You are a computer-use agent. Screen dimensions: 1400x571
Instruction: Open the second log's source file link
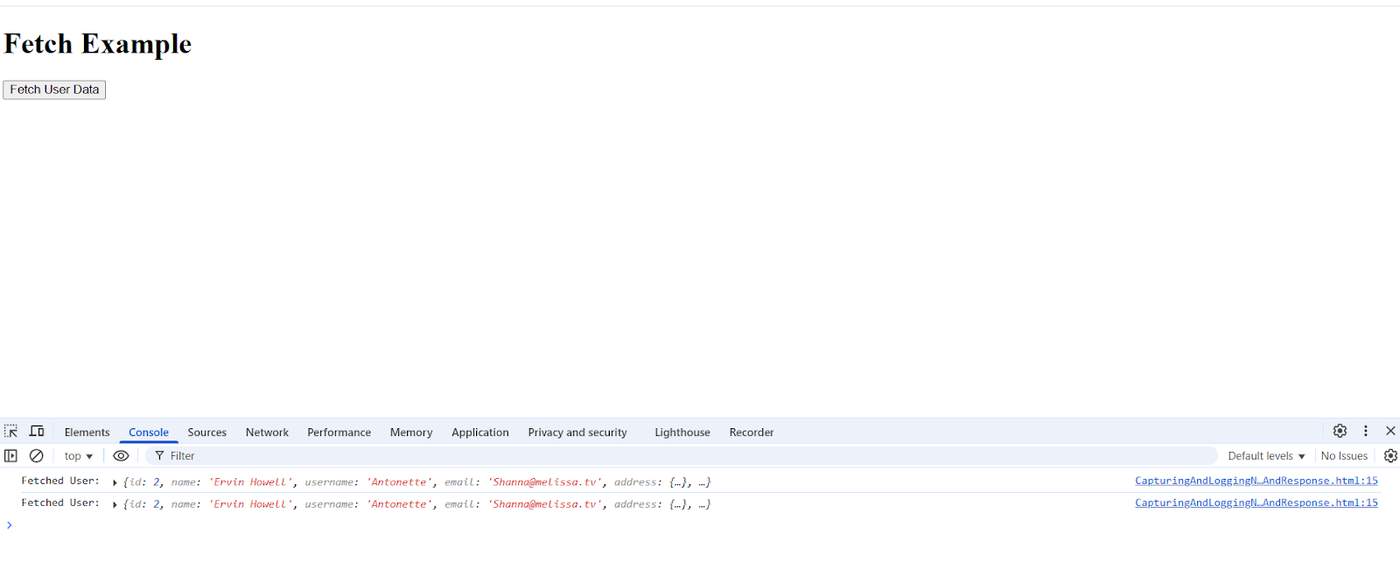(1256, 503)
